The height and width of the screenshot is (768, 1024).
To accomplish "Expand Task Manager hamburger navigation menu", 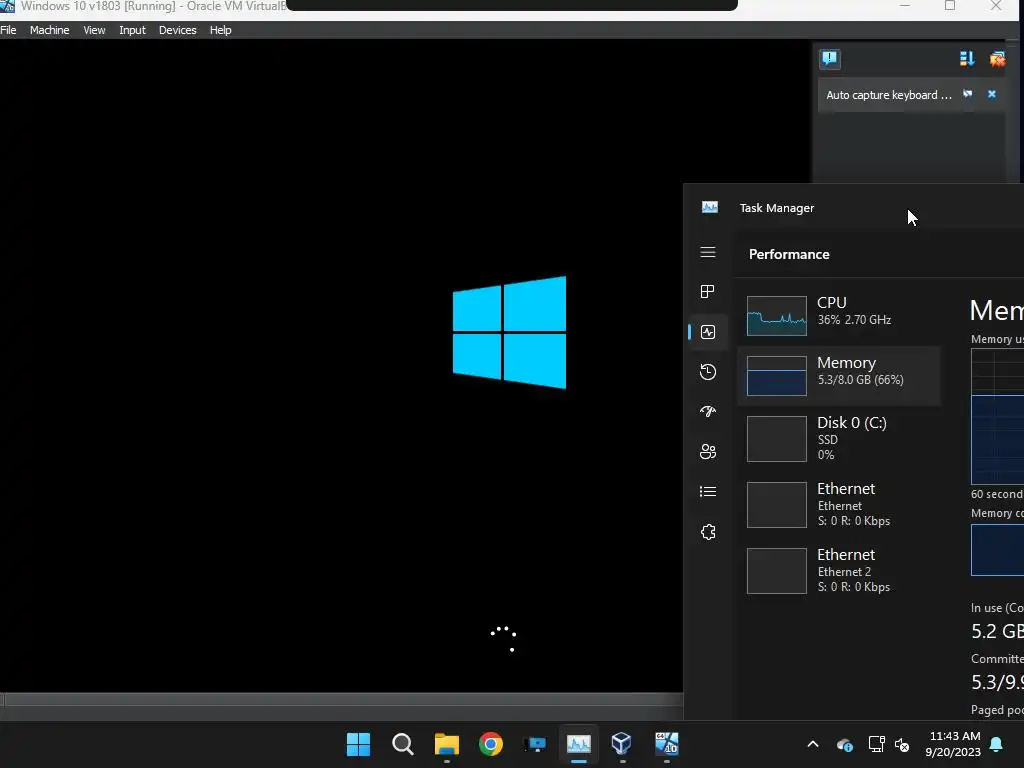I will [x=708, y=252].
